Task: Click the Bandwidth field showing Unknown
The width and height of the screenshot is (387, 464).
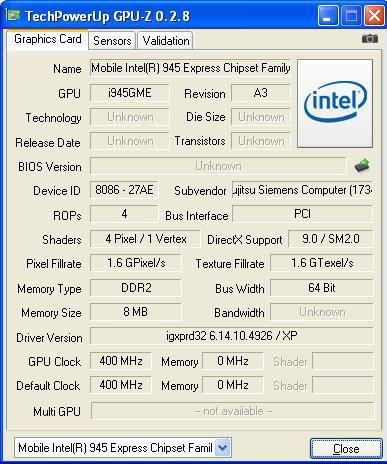Action: (x=322, y=312)
